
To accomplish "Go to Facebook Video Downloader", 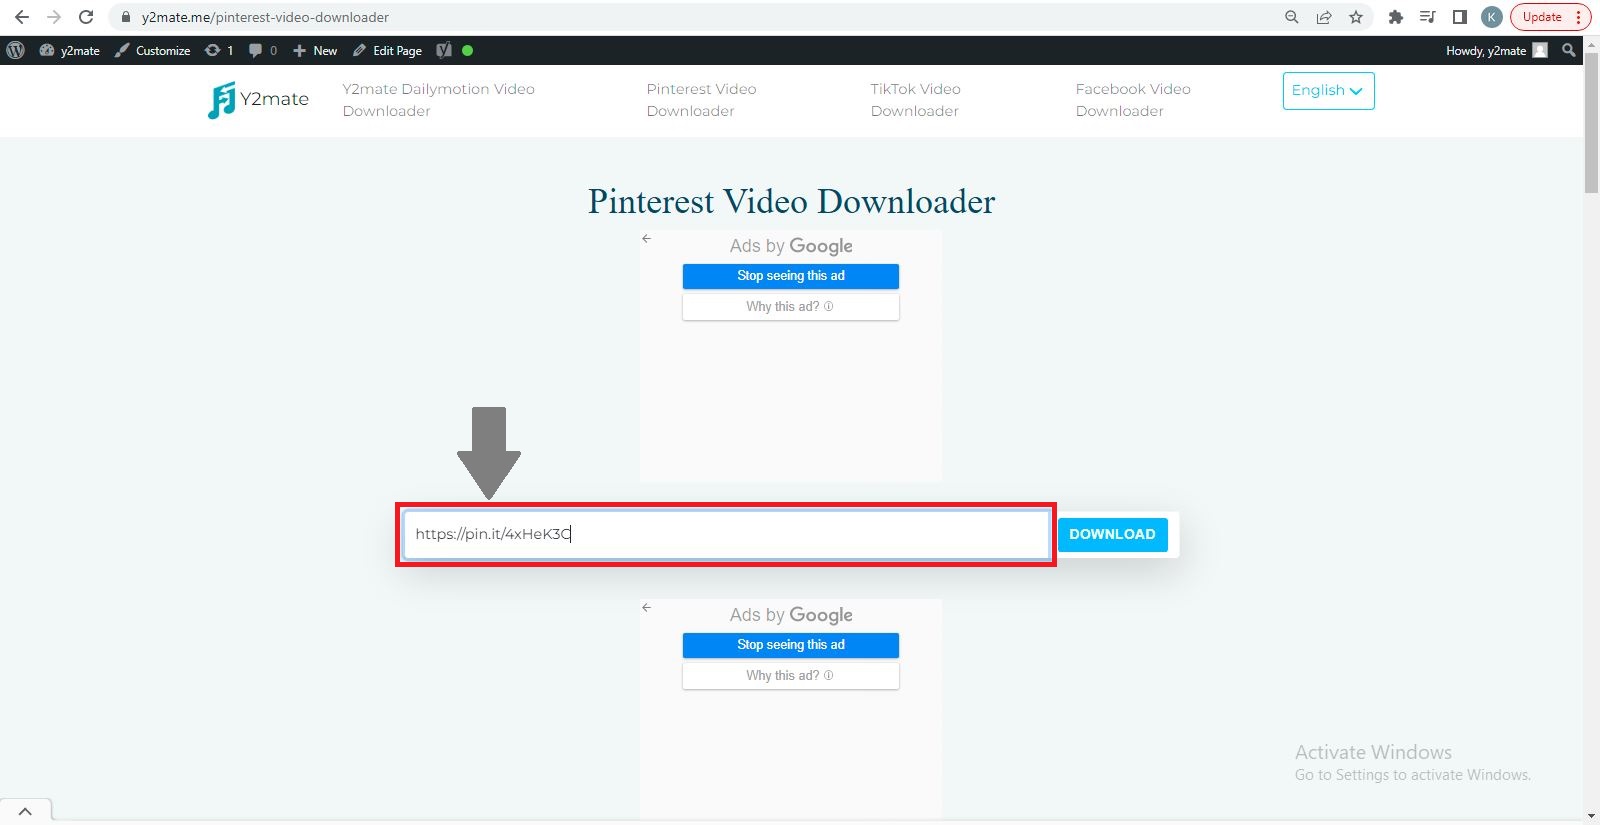I will click(1133, 100).
